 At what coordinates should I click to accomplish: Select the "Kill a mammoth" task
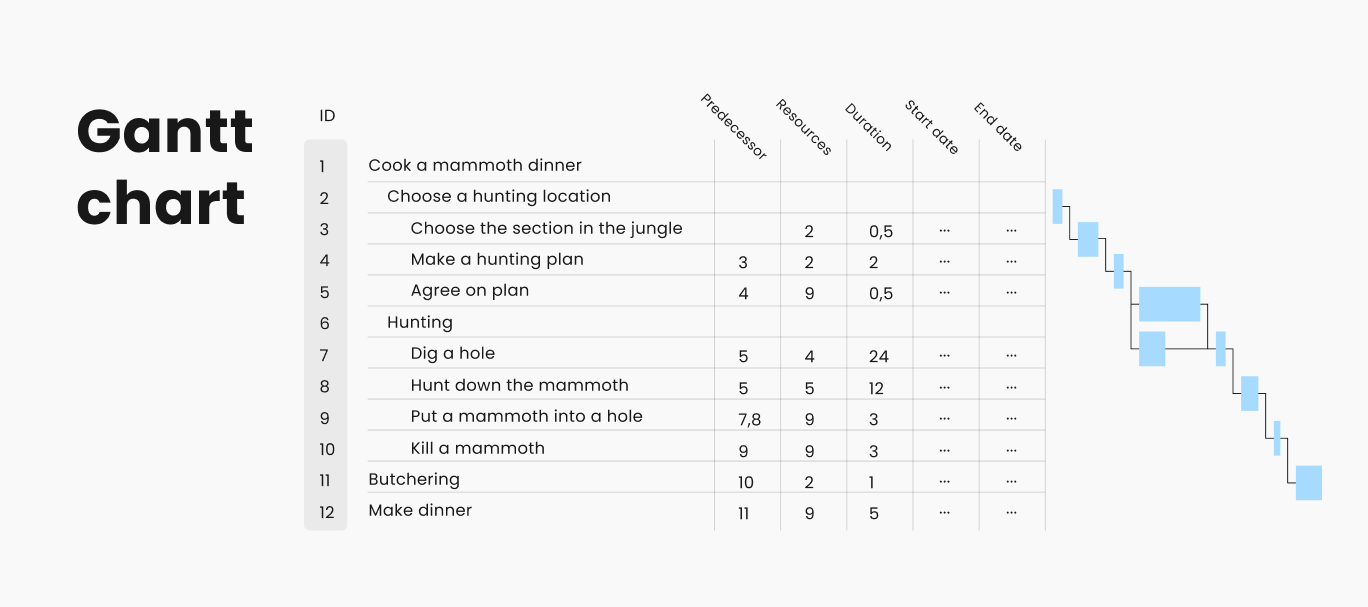tap(477, 448)
